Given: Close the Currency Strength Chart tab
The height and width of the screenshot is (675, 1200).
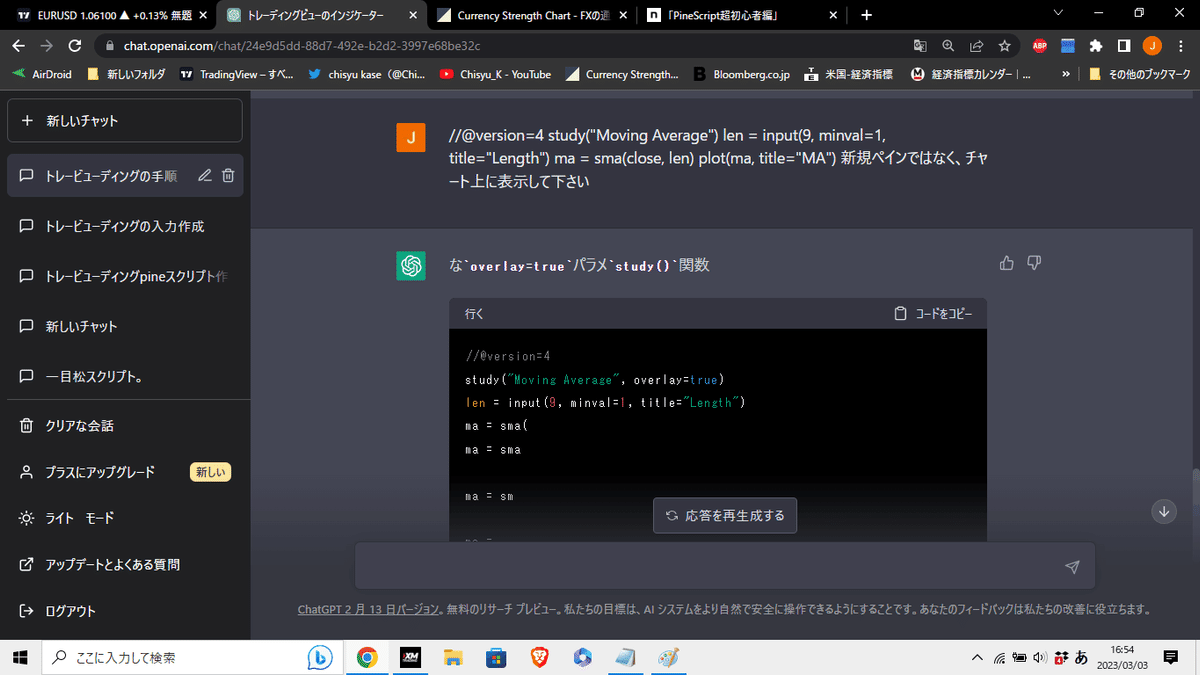Looking at the screenshot, I should pyautogui.click(x=623, y=15).
